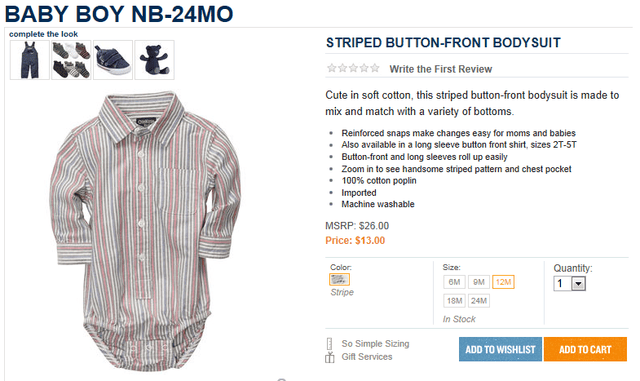
Task: Open So Simple Sizing link
Action: coord(375,344)
